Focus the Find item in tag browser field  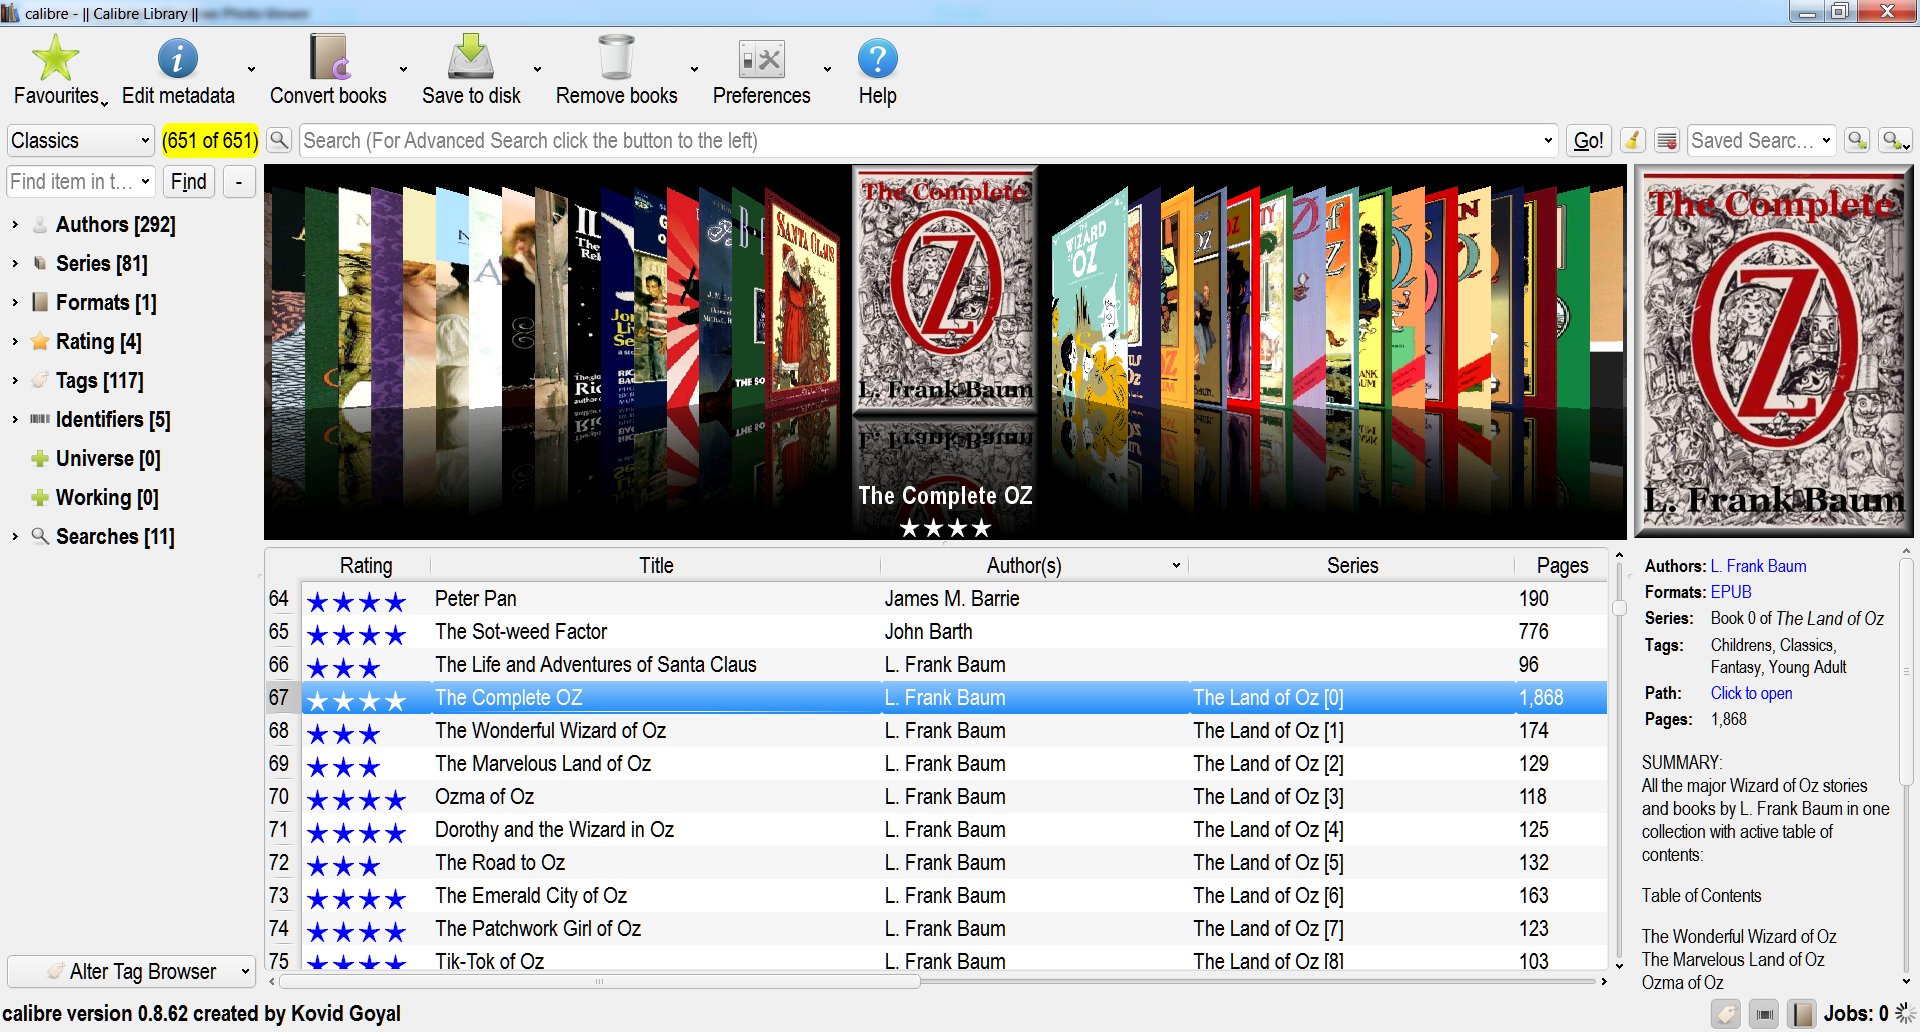(x=80, y=181)
